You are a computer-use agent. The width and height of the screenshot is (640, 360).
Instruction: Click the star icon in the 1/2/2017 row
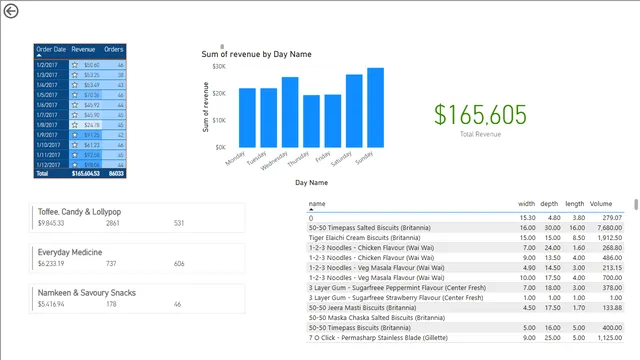click(75, 65)
